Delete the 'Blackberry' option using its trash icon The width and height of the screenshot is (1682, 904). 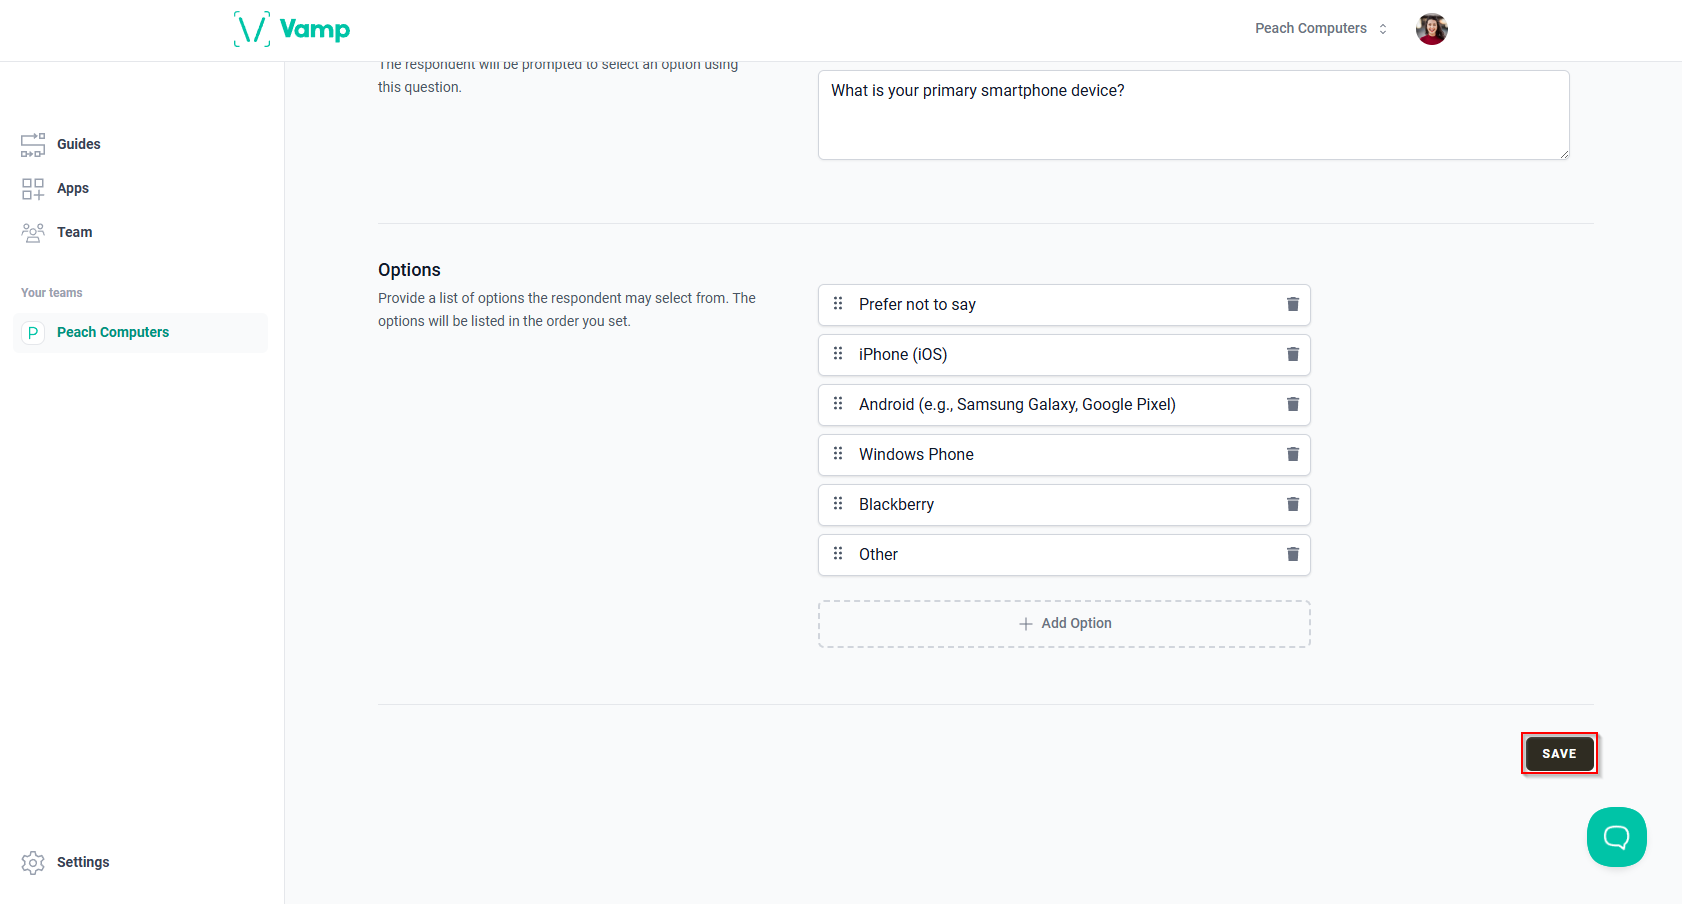(x=1292, y=504)
